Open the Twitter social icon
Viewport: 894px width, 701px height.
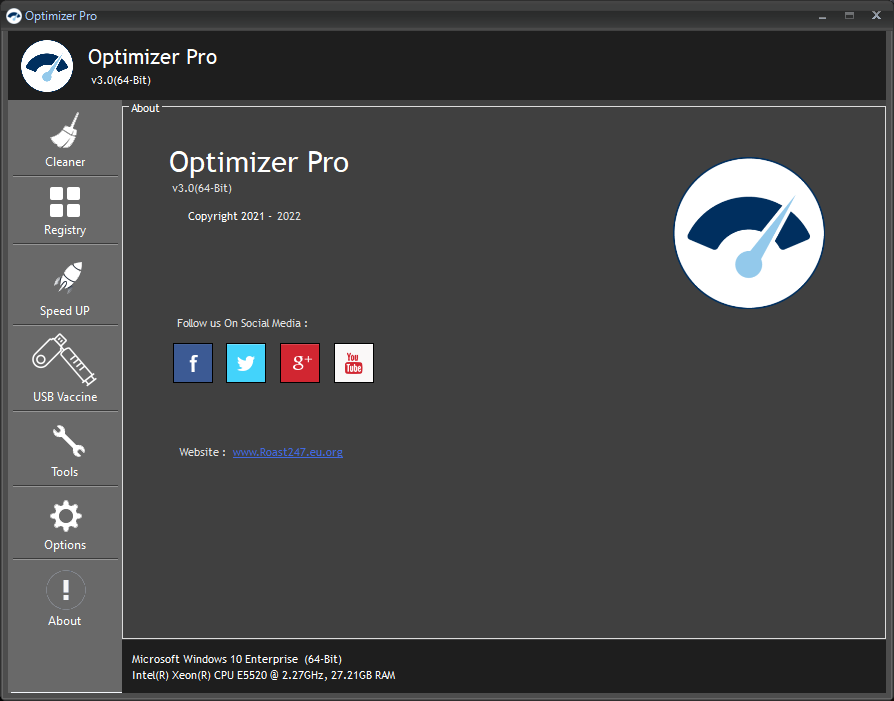tap(246, 363)
